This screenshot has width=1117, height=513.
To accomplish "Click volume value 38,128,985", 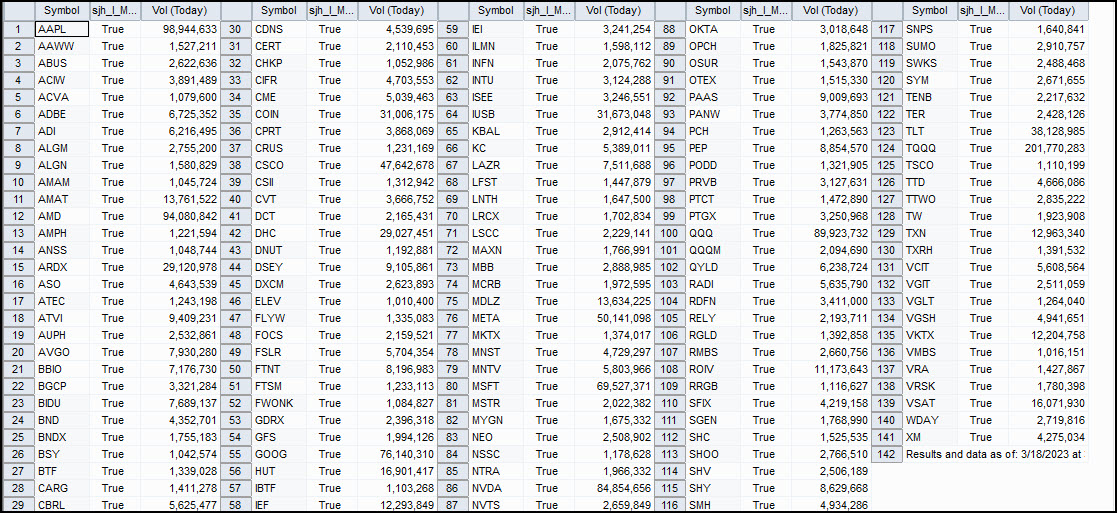I will [1048, 131].
